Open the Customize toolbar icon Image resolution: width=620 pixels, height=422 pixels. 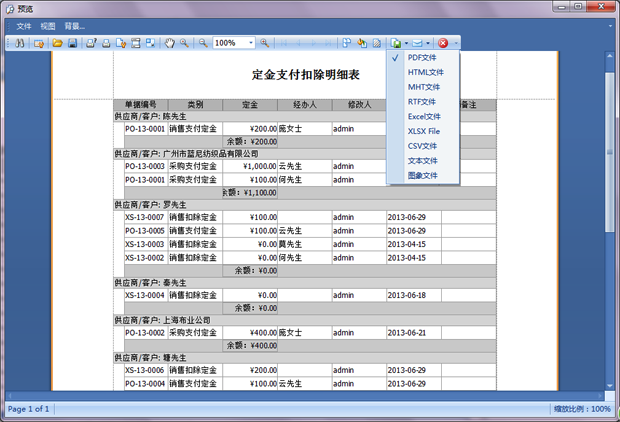(39, 43)
